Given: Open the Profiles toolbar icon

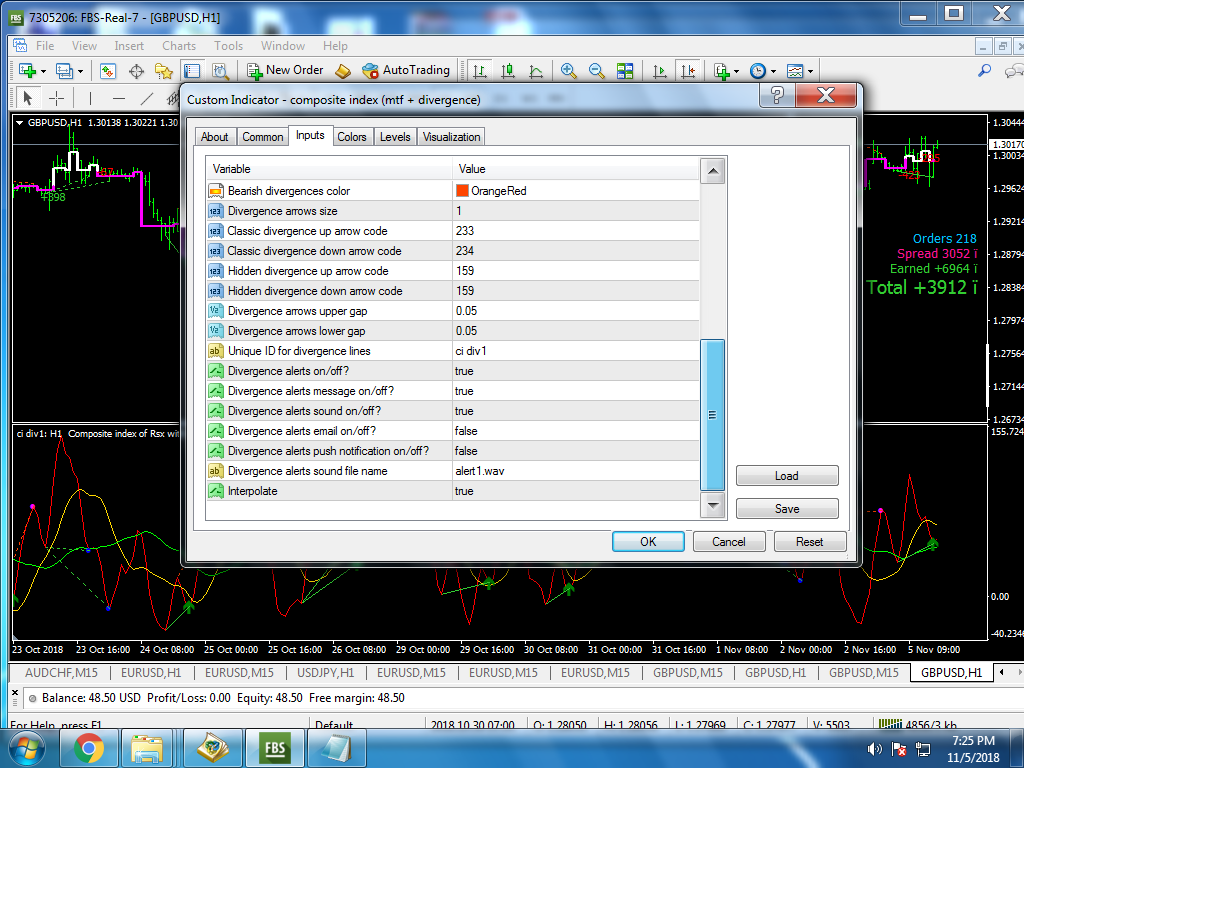Looking at the screenshot, I should 65,71.
